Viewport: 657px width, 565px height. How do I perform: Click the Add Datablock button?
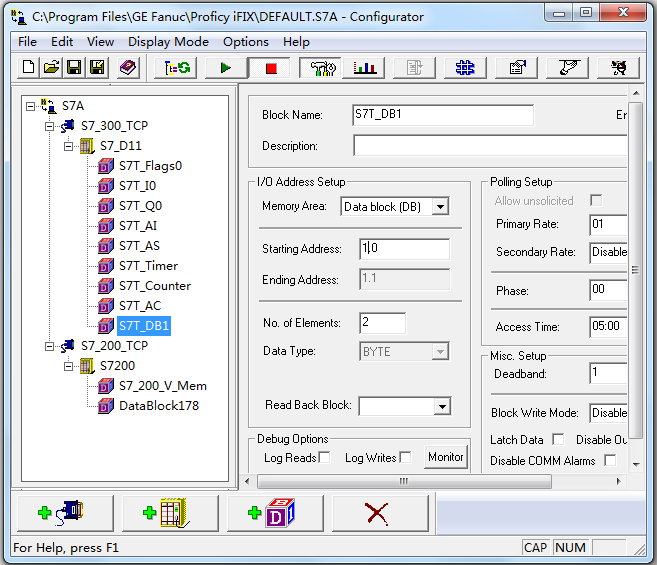275,513
